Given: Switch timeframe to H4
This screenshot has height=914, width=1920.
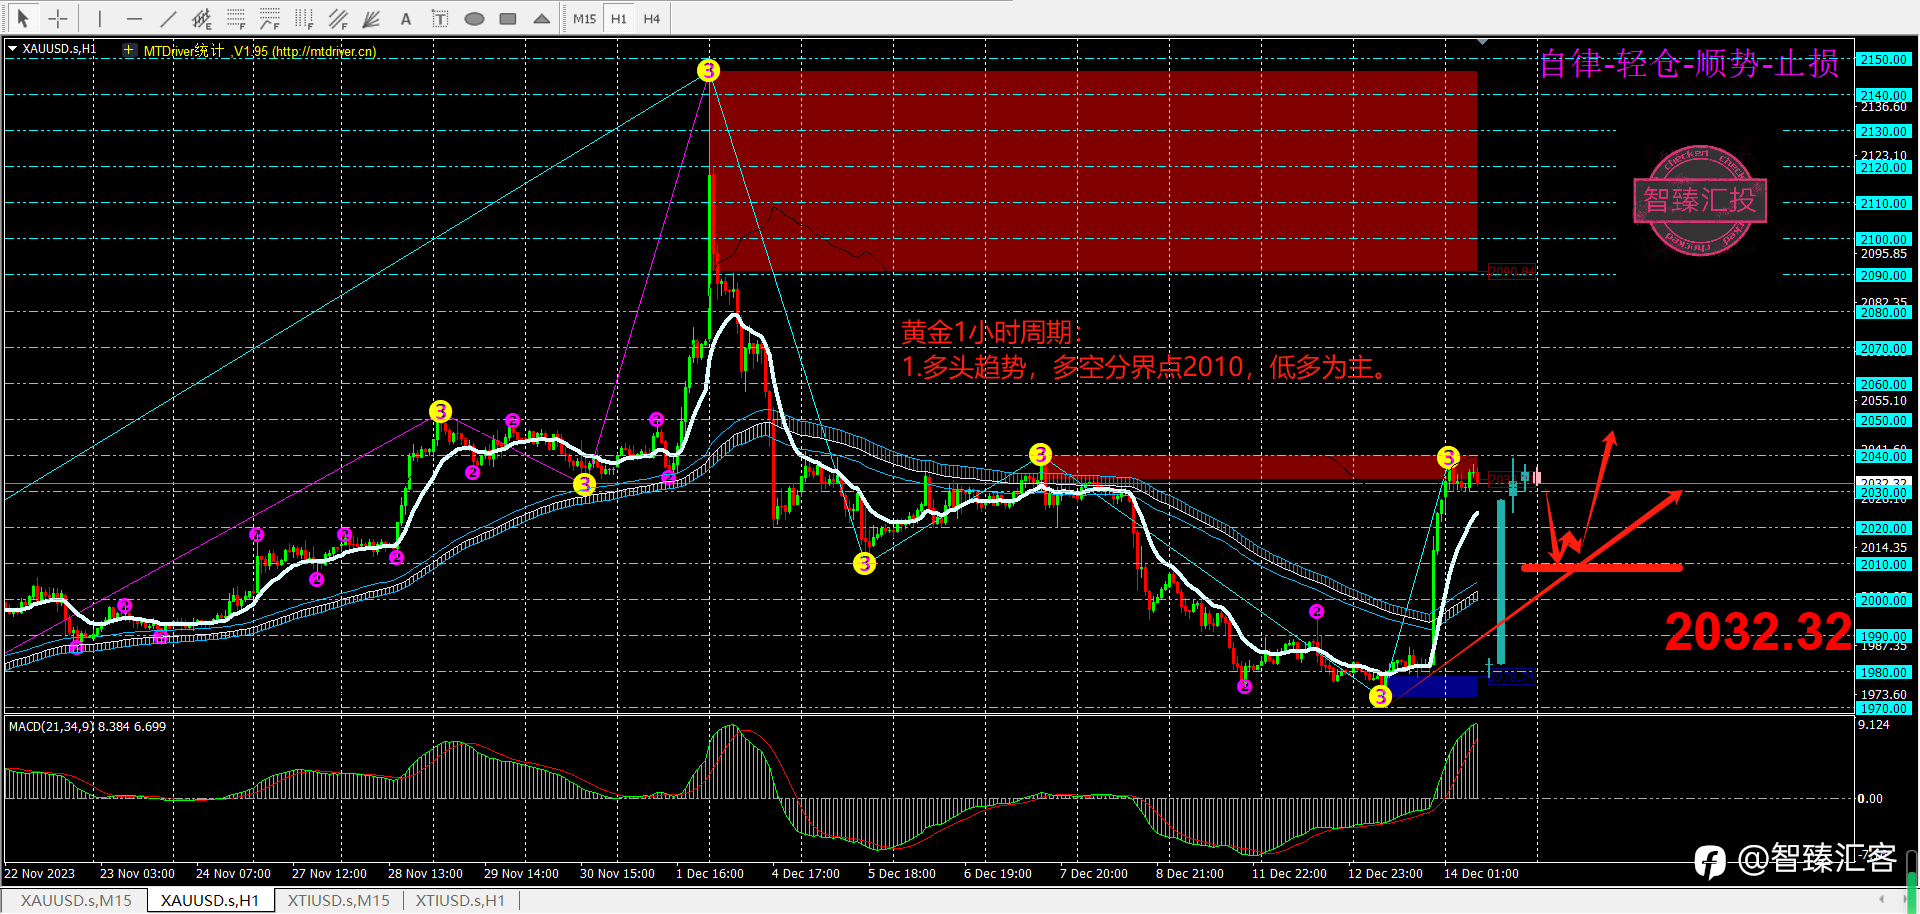Looking at the screenshot, I should (652, 18).
